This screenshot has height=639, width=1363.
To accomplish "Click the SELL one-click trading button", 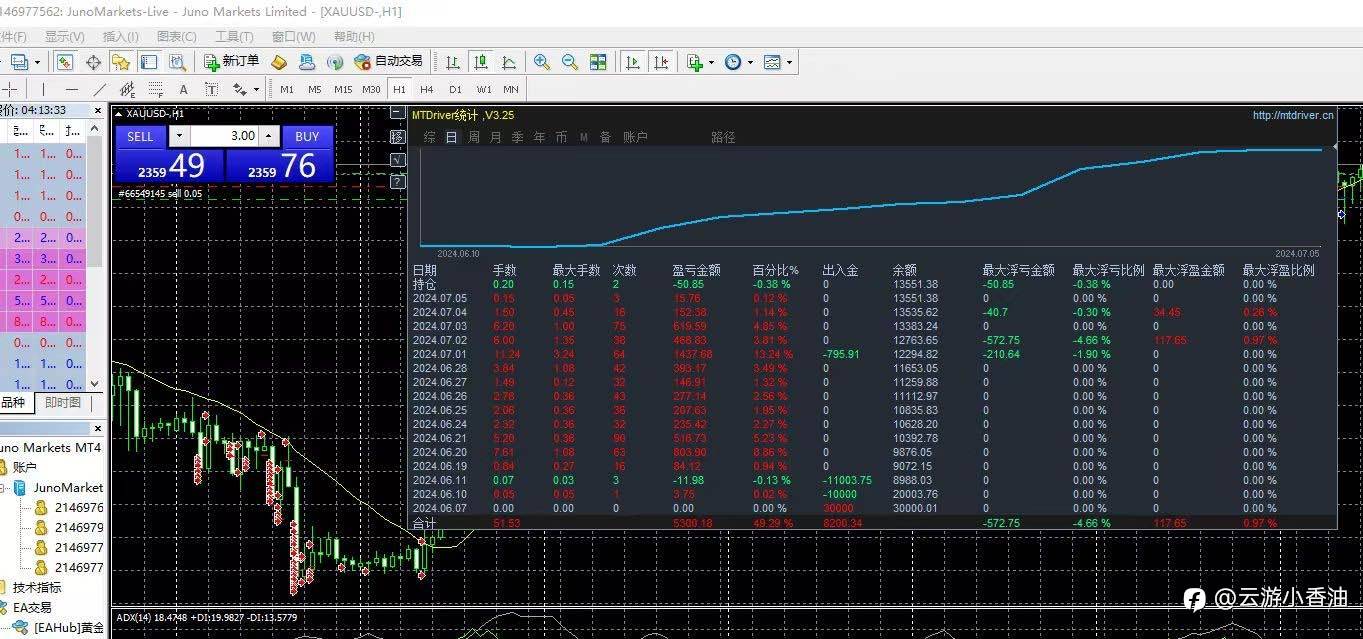I will 141,136.
